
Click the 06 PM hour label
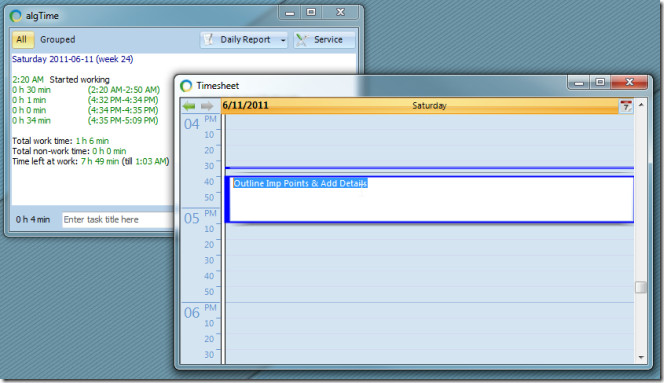(200, 312)
